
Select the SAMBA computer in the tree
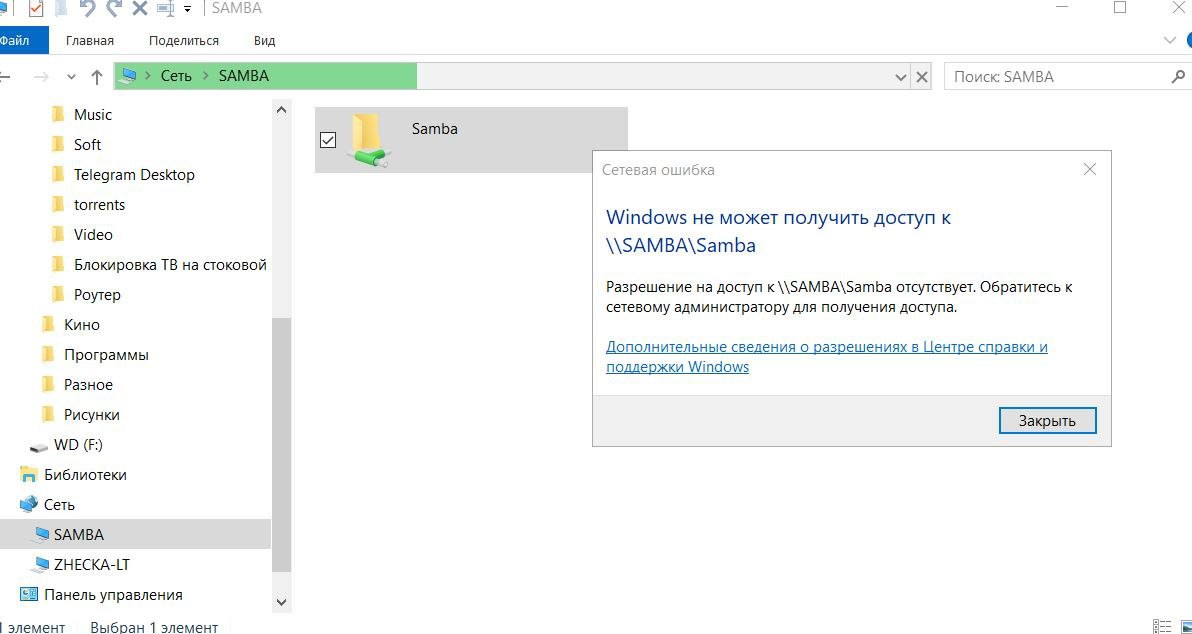tap(79, 534)
